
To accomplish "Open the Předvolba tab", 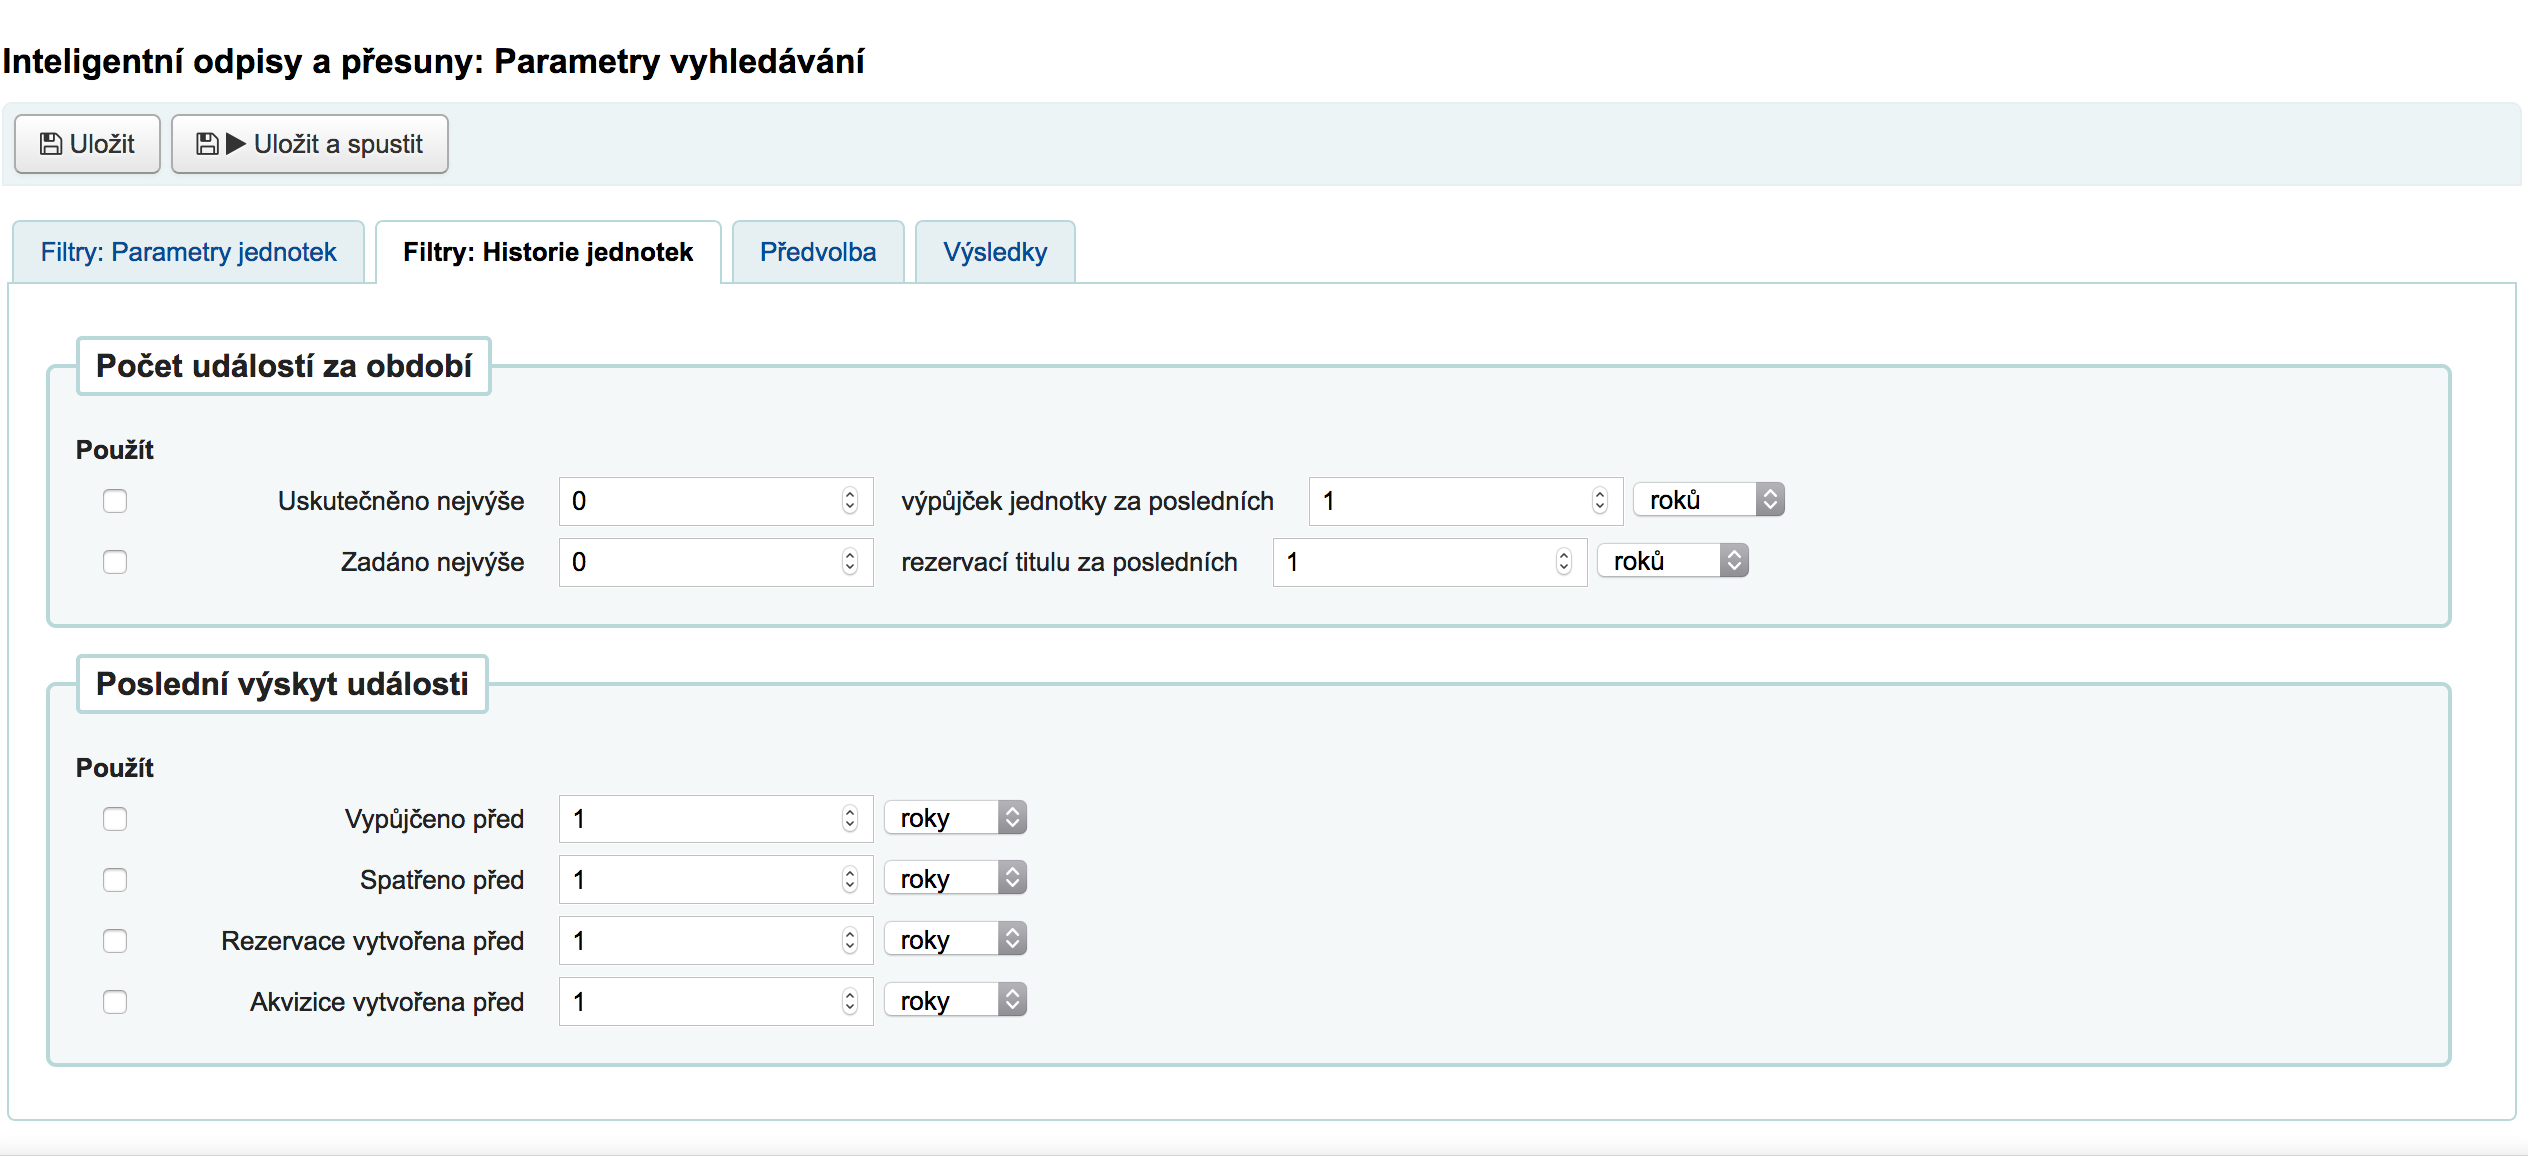I will point(818,252).
